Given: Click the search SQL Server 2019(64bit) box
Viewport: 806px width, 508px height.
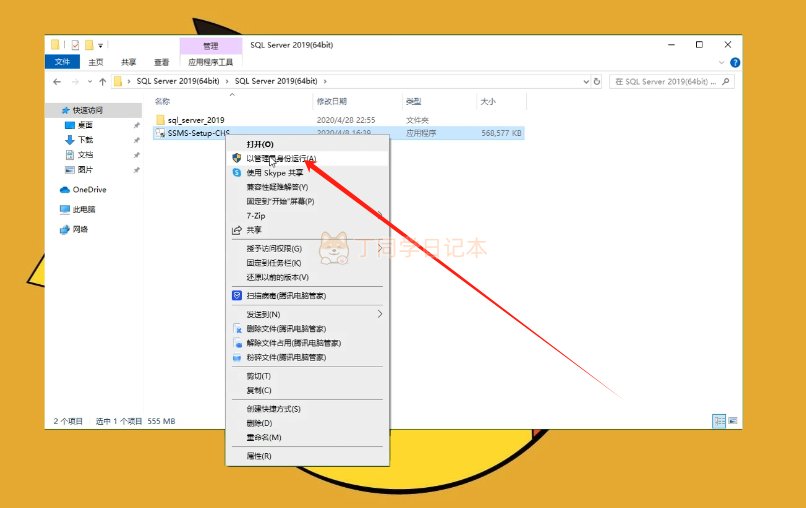Looking at the screenshot, I should click(672, 81).
